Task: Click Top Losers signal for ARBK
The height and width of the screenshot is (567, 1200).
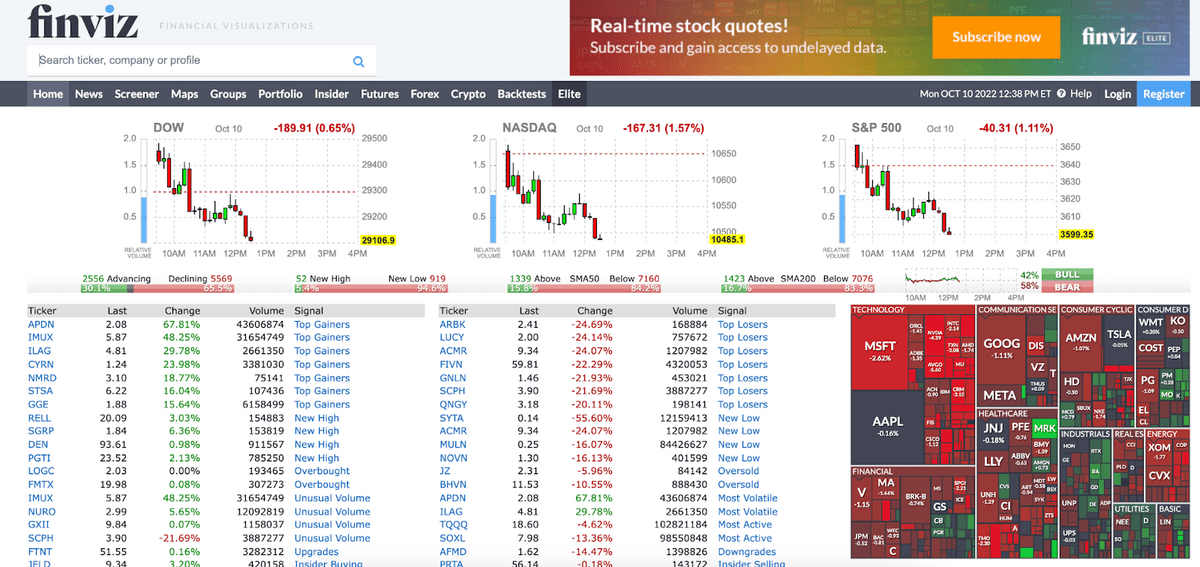Action: point(743,324)
